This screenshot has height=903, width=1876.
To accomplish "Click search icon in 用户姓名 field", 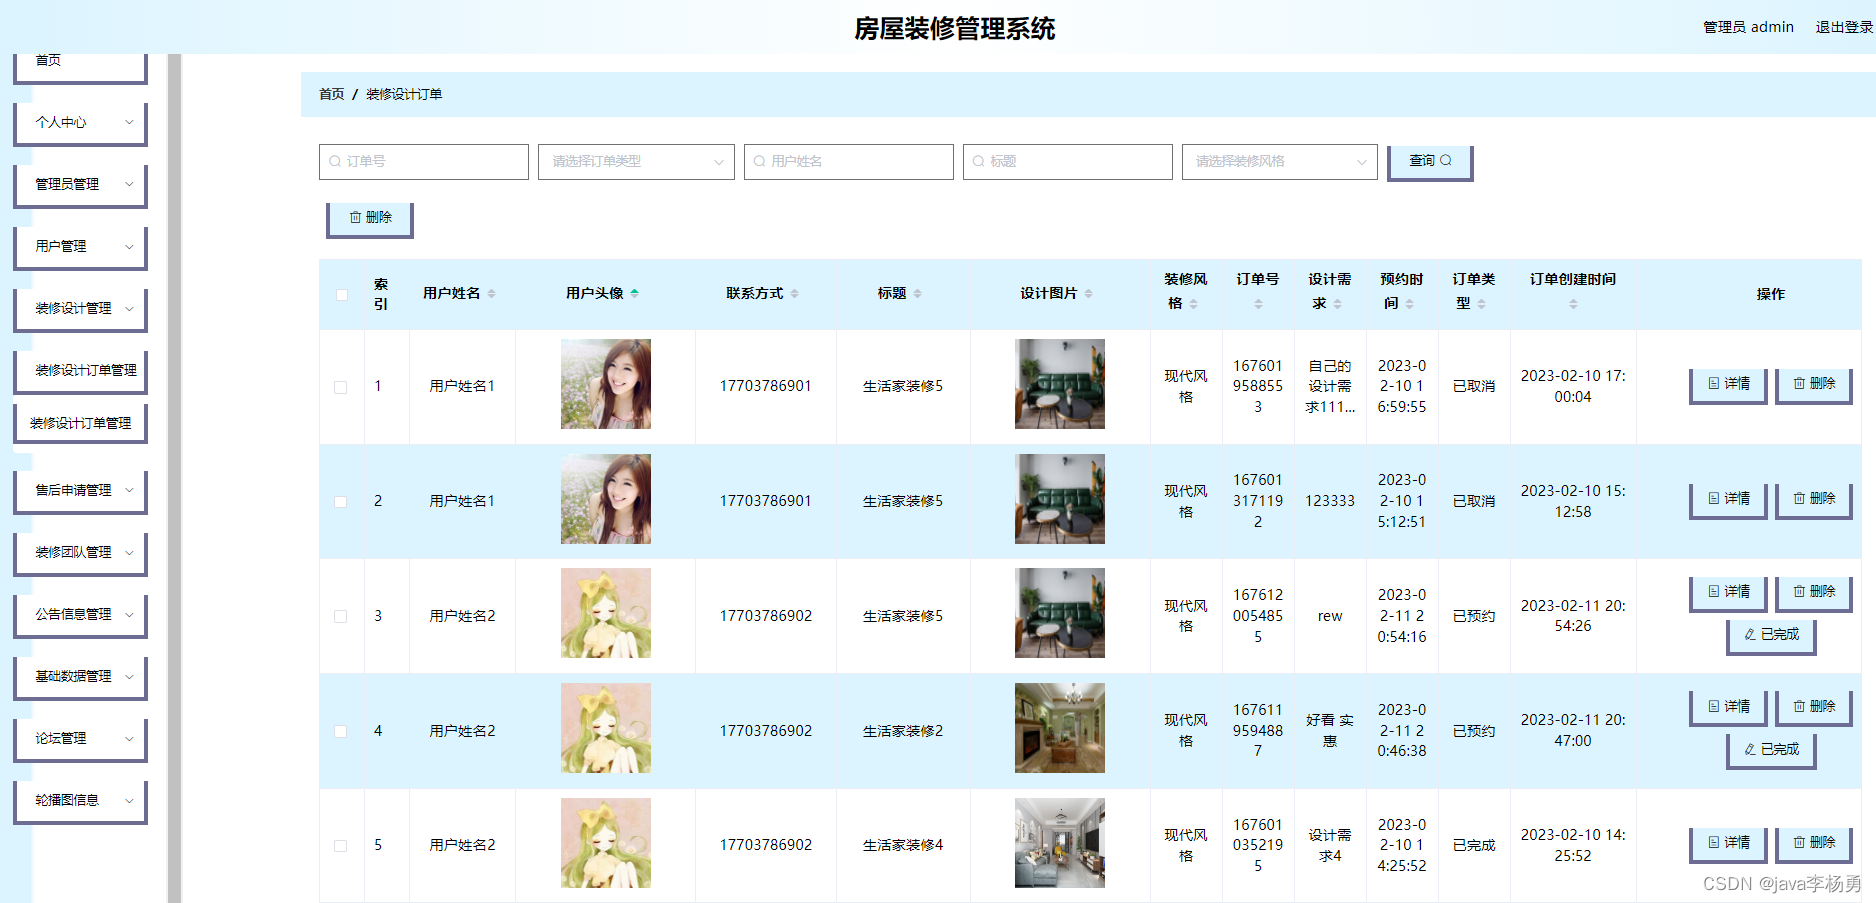I will [760, 161].
